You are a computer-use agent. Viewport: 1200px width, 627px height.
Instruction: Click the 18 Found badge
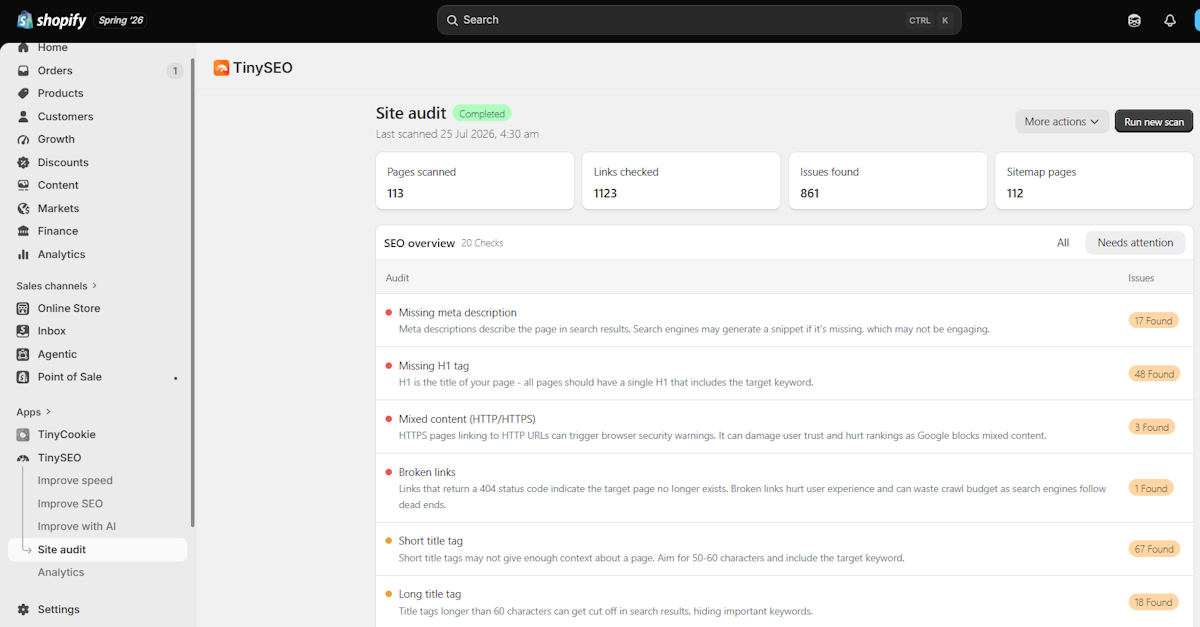(x=1152, y=602)
